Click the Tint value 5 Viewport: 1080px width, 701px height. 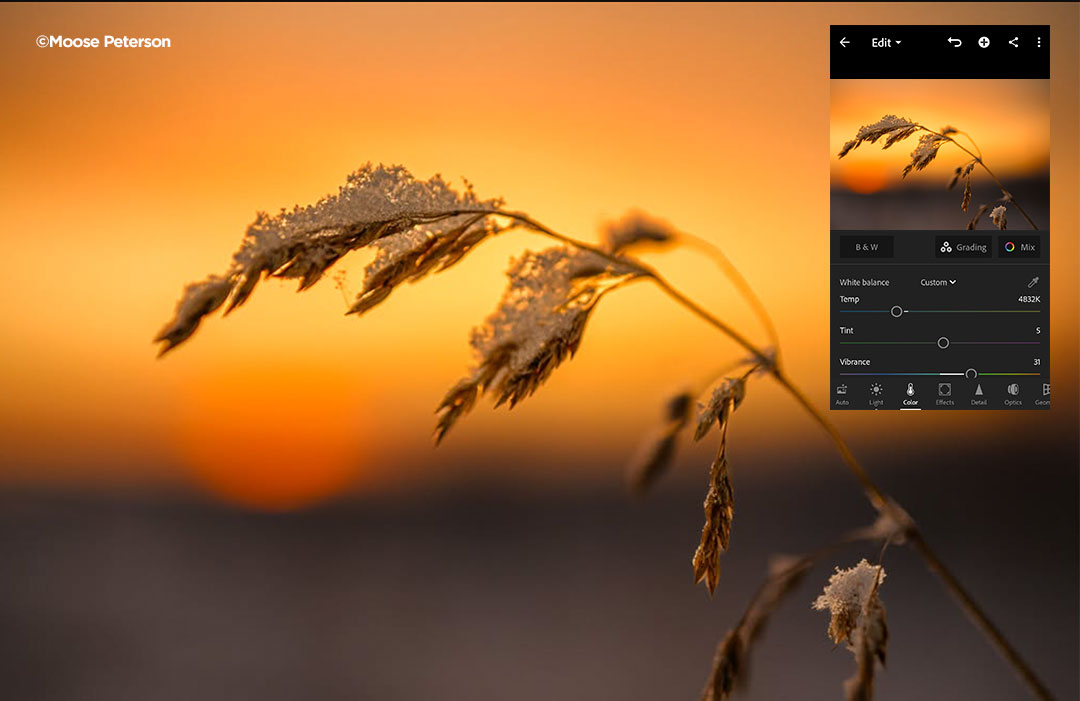[x=1038, y=331]
